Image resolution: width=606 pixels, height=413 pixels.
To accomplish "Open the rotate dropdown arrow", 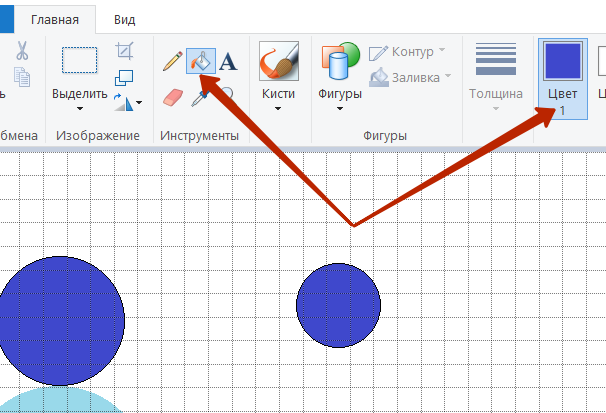I will [x=139, y=102].
